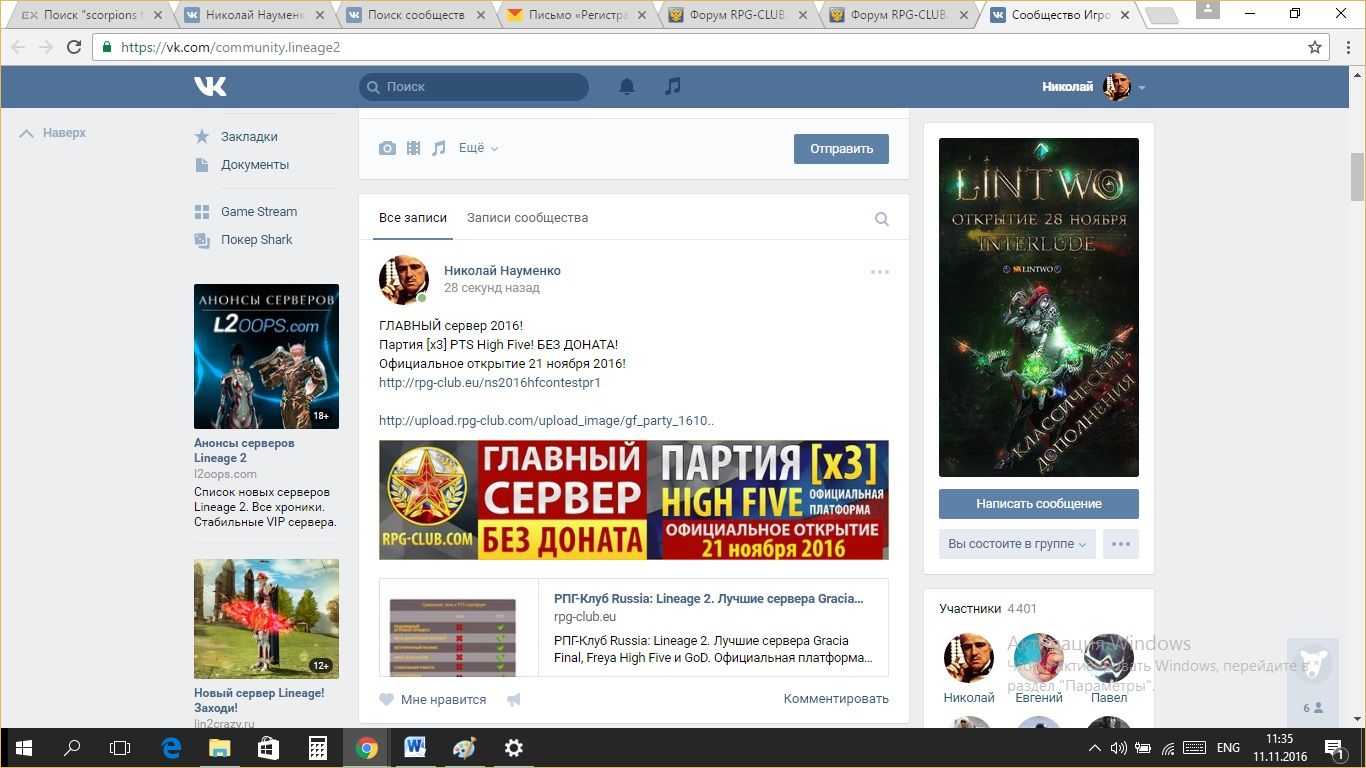
Task: Show hidden system tray icons
Action: (x=1095, y=748)
